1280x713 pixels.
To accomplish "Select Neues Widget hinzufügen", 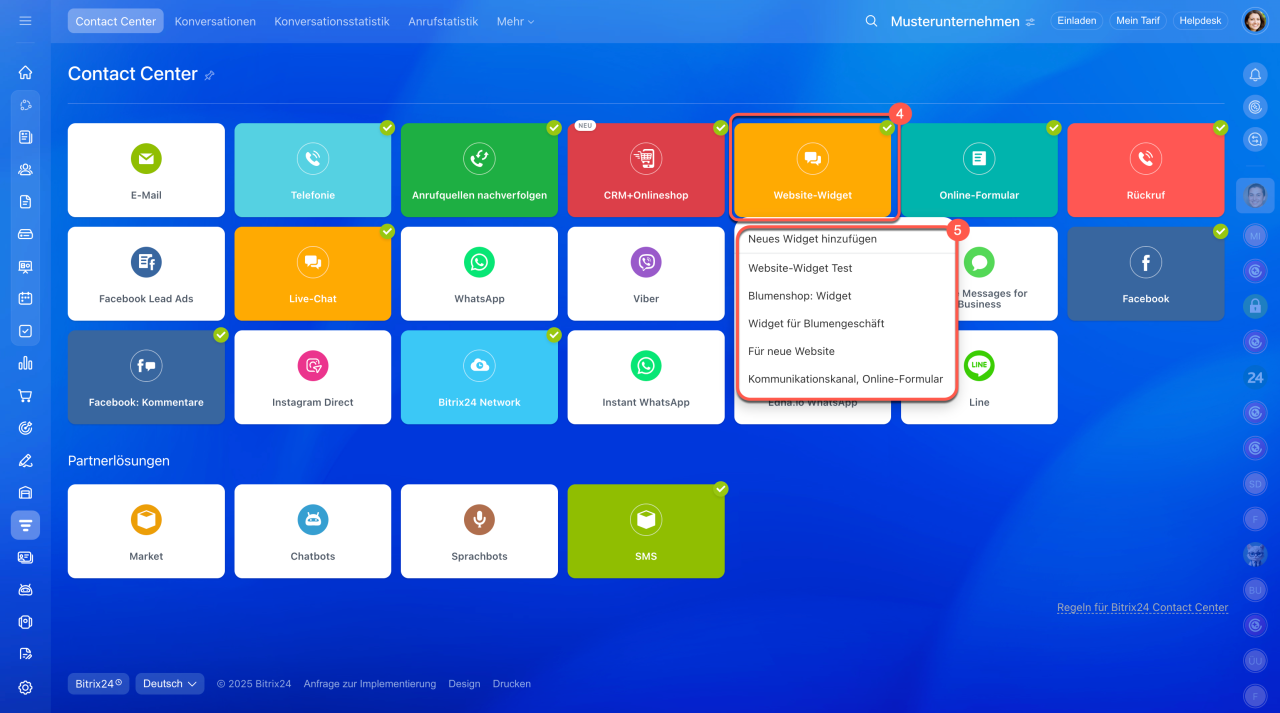I will coord(813,239).
